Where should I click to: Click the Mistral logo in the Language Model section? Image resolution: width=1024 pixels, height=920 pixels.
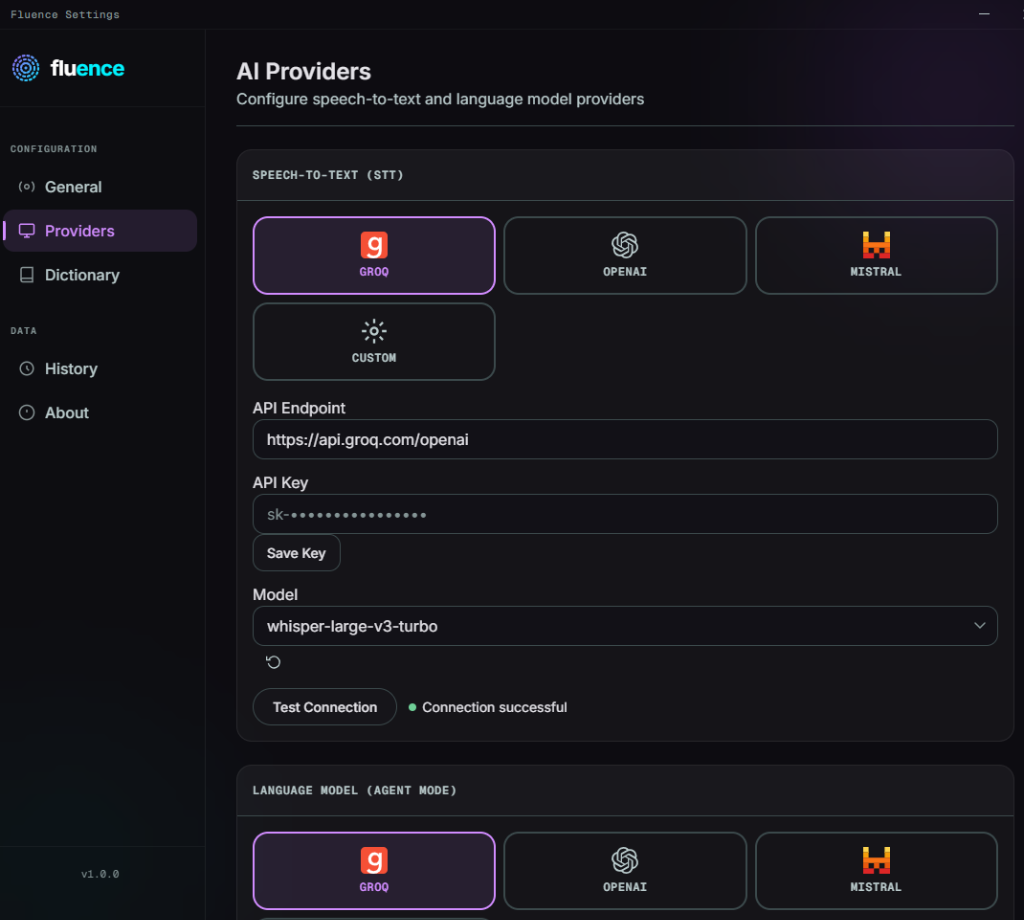876,861
